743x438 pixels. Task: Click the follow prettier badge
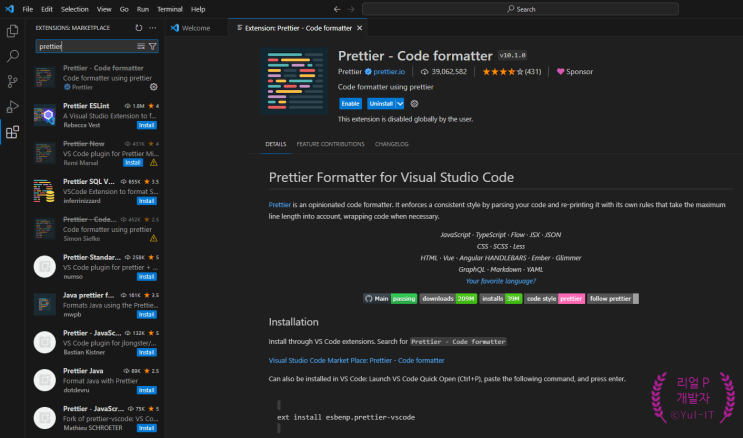(613, 299)
